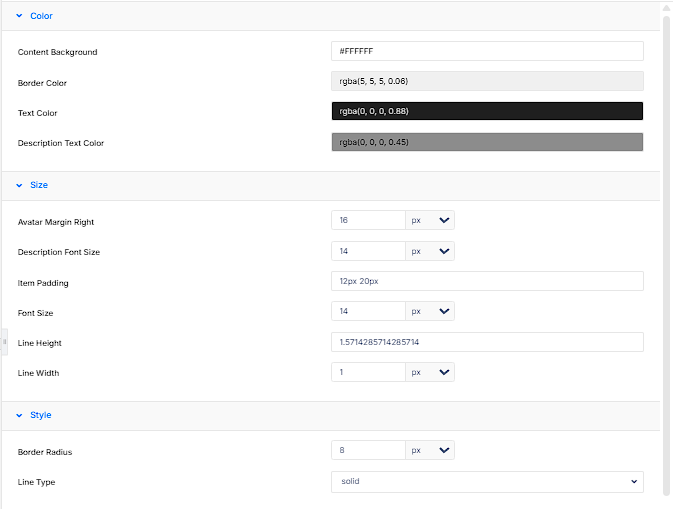Open Font Size px unit dropdown
The width and height of the screenshot is (673, 509).
coord(430,311)
